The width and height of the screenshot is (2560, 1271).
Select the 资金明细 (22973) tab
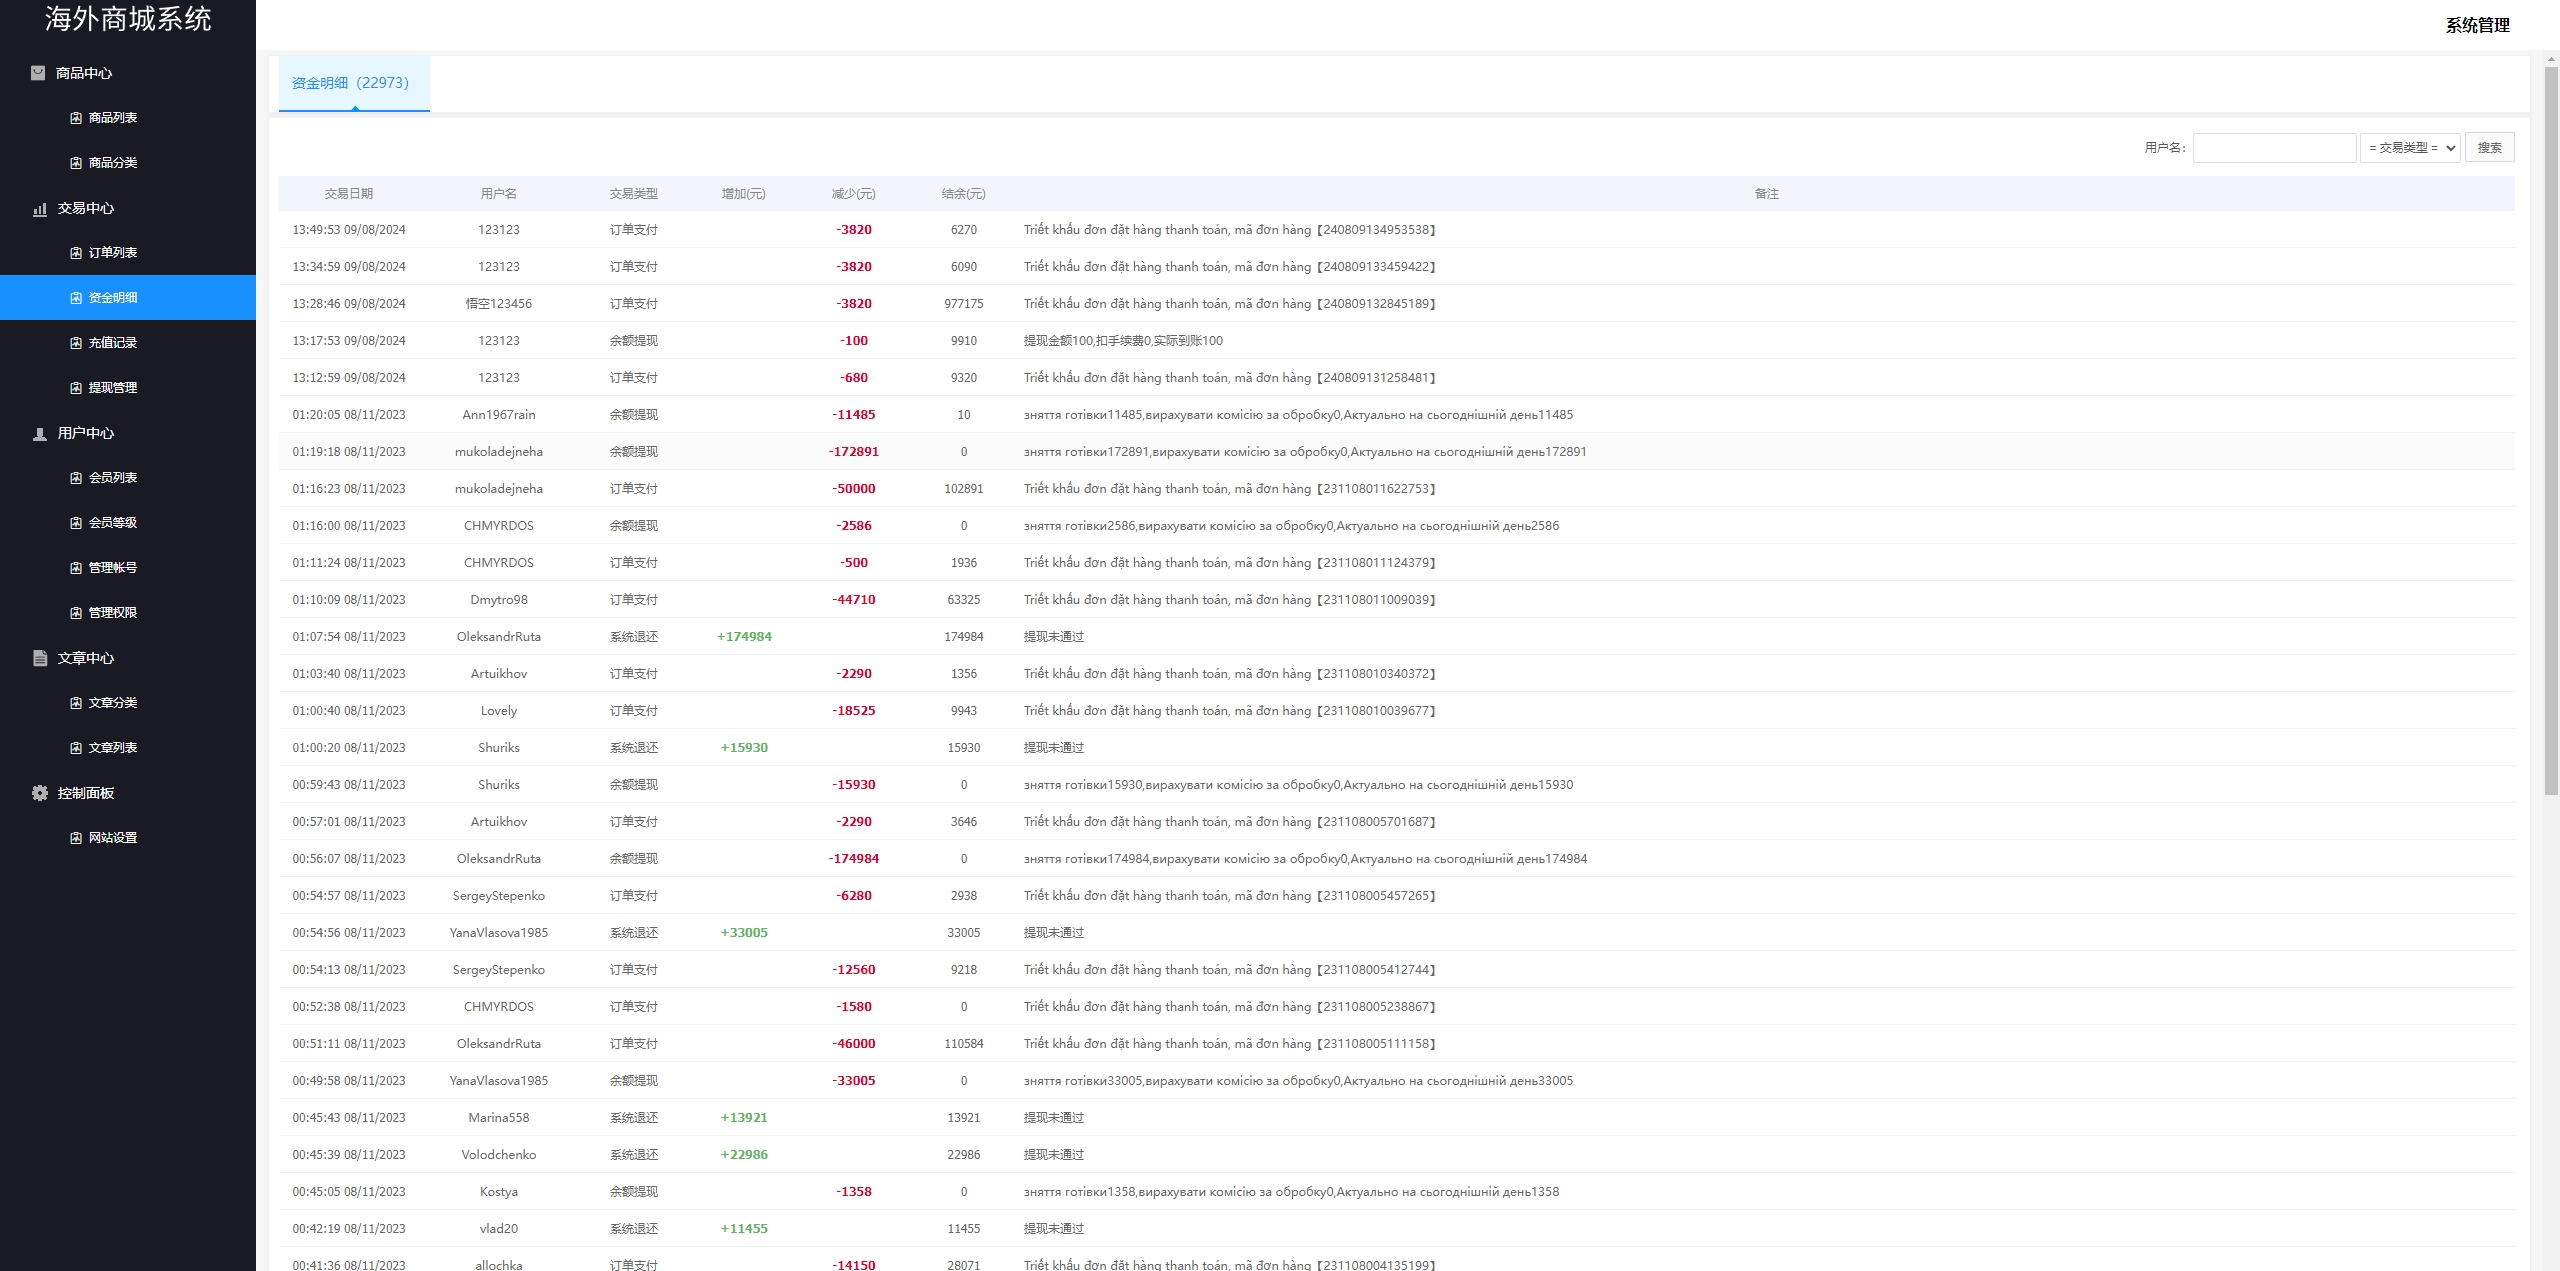coord(351,83)
